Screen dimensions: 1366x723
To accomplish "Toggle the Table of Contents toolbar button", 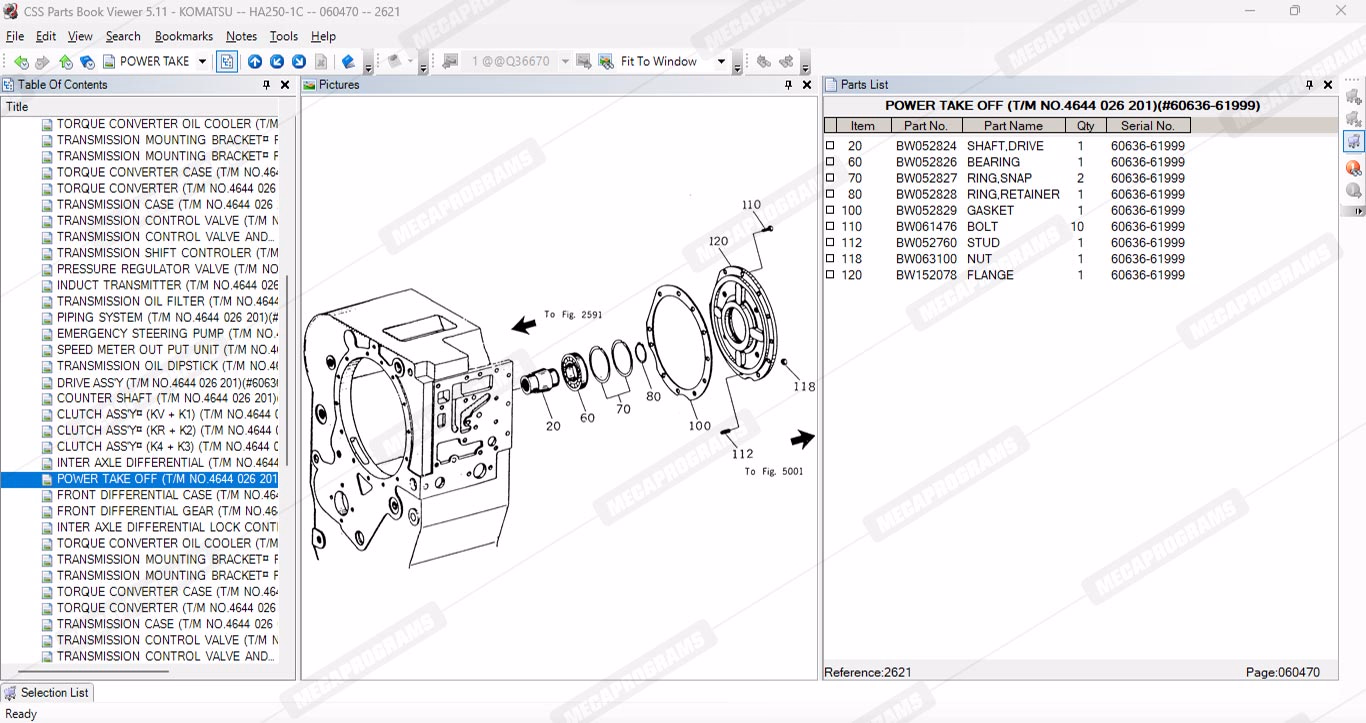I will 227,62.
